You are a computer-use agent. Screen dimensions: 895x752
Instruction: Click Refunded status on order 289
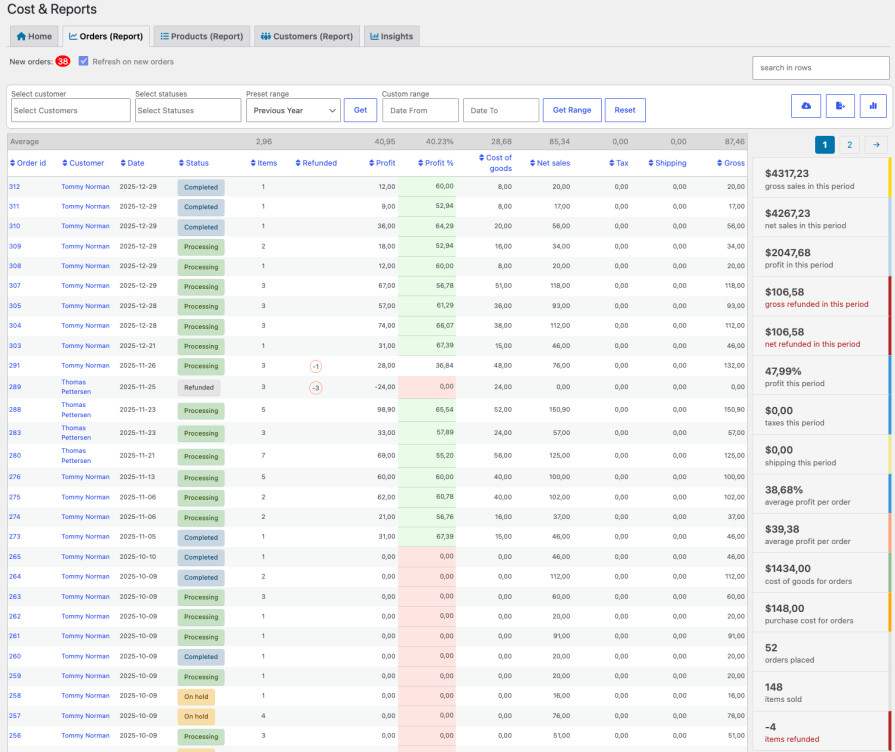click(199, 387)
